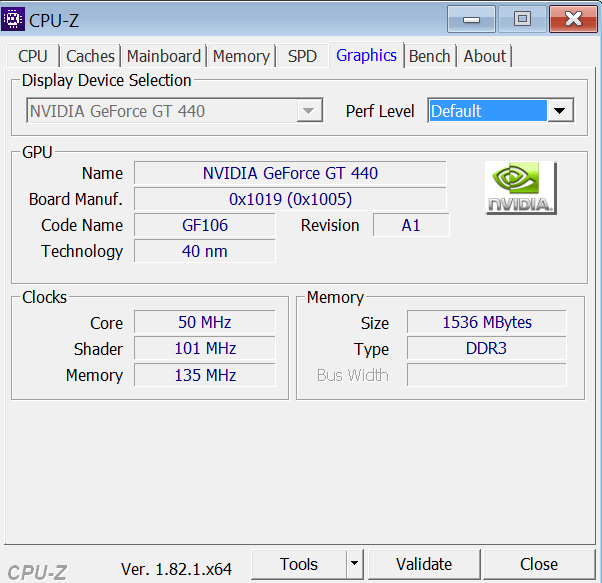Click the Core clock value 50 MHz
The image size is (602, 583).
(x=205, y=322)
